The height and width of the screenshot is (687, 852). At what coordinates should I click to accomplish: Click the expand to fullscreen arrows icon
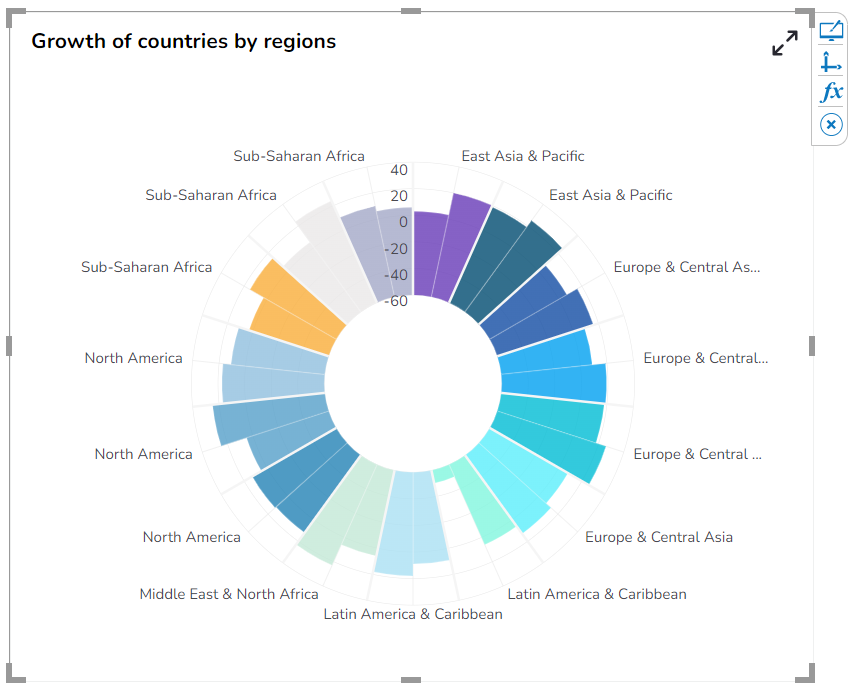point(785,43)
